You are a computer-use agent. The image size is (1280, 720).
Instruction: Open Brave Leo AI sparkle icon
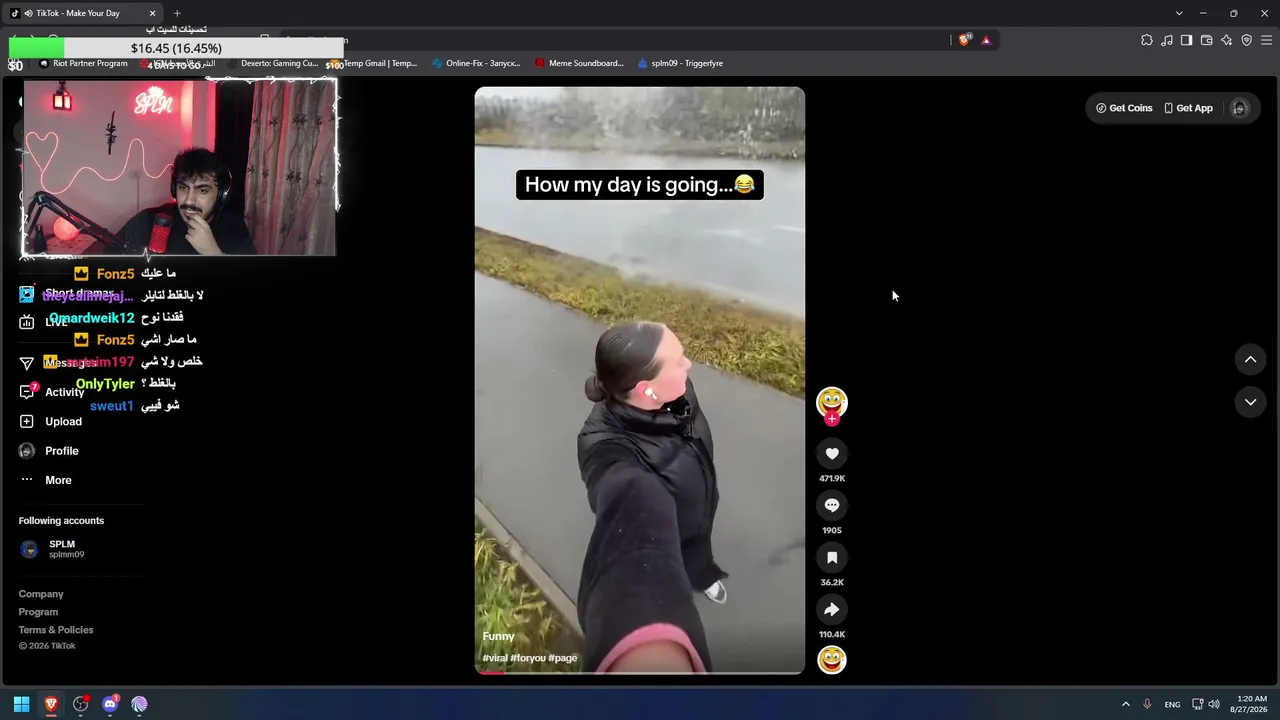(x=1226, y=40)
